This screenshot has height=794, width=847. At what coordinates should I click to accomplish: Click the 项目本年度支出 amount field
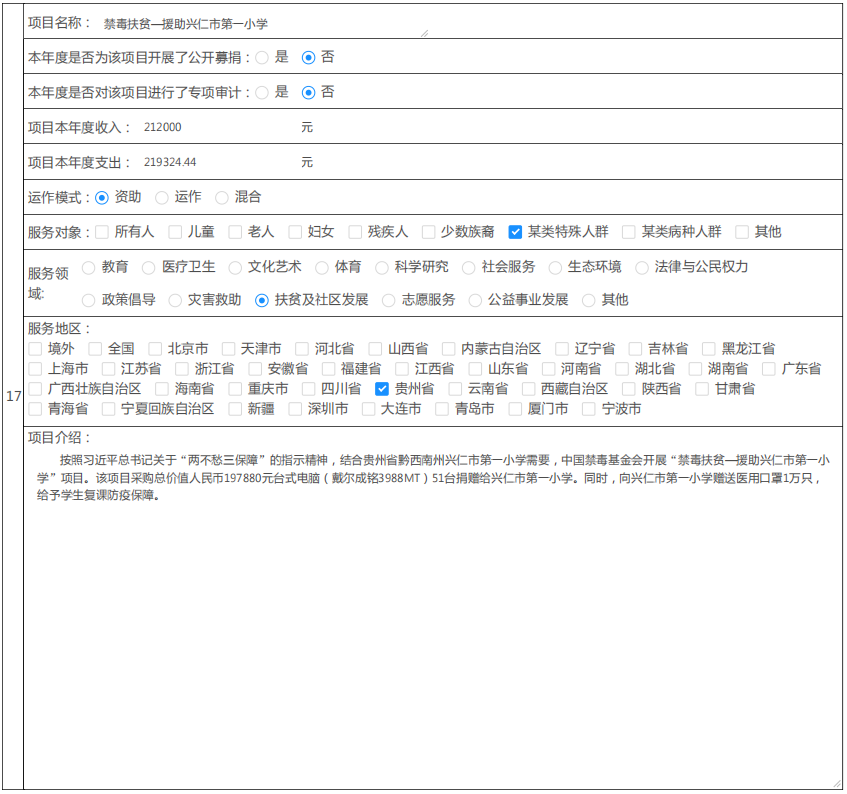[x=215, y=162]
